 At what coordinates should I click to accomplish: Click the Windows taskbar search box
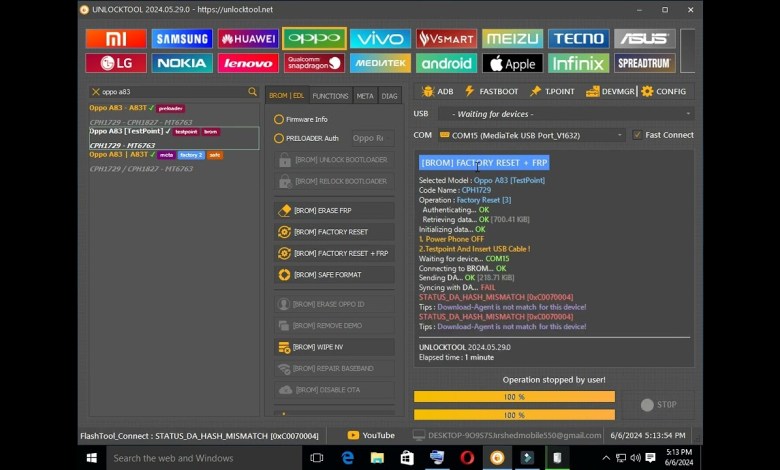coord(200,458)
